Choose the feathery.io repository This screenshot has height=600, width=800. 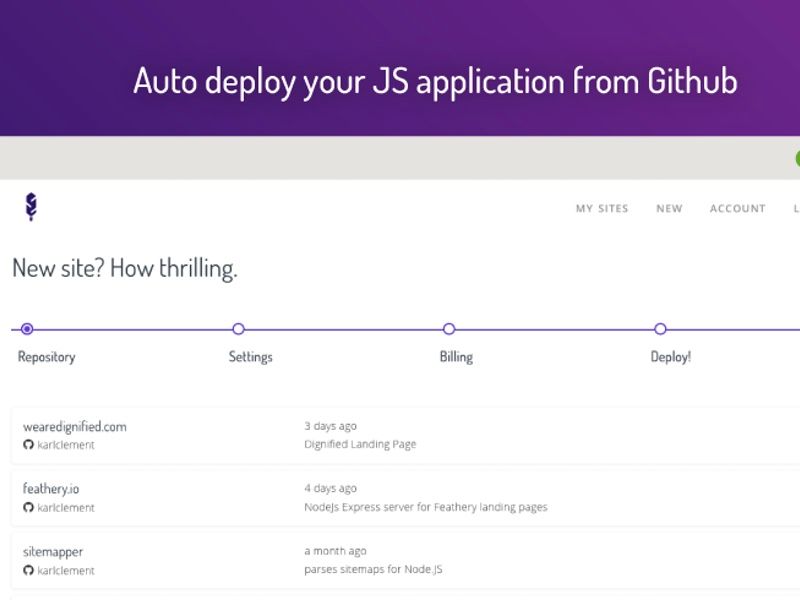(x=51, y=489)
